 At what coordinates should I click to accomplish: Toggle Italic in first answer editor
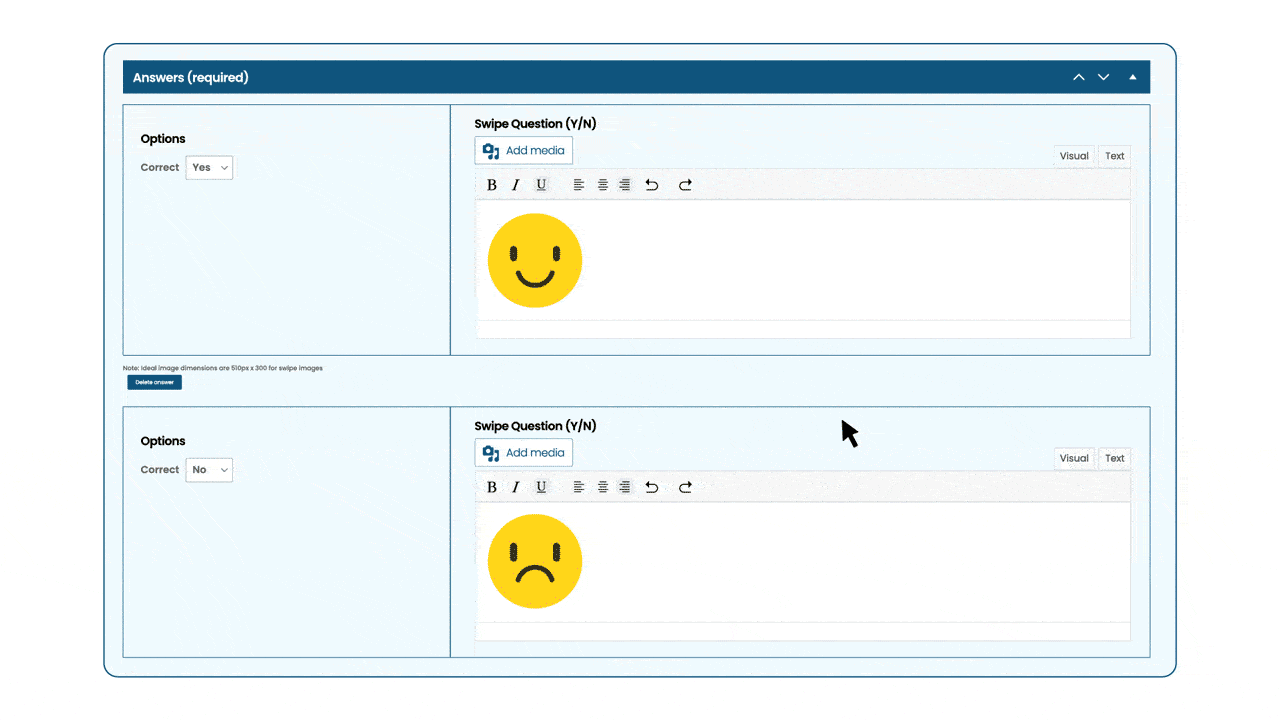click(516, 185)
